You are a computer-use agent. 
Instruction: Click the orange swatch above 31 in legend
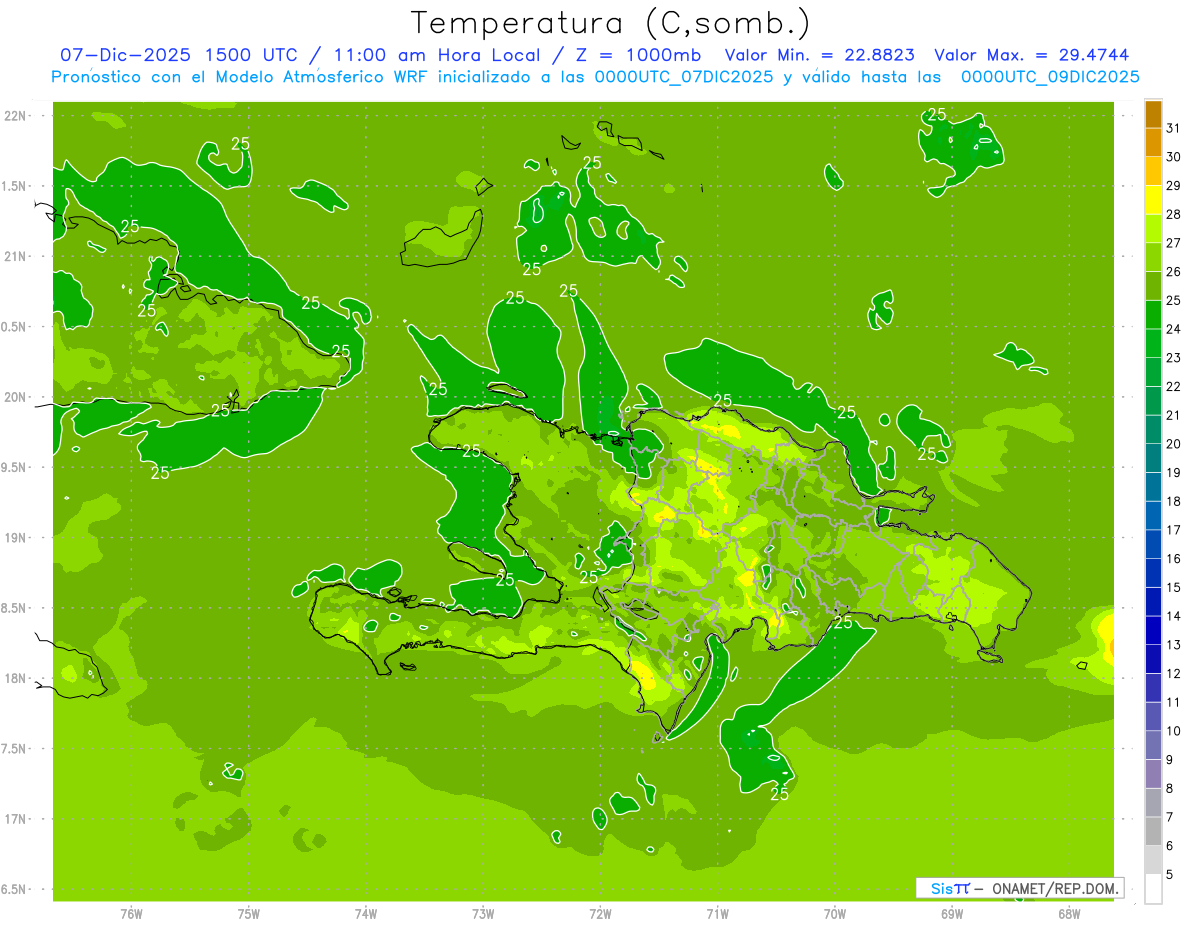[x=1153, y=114]
